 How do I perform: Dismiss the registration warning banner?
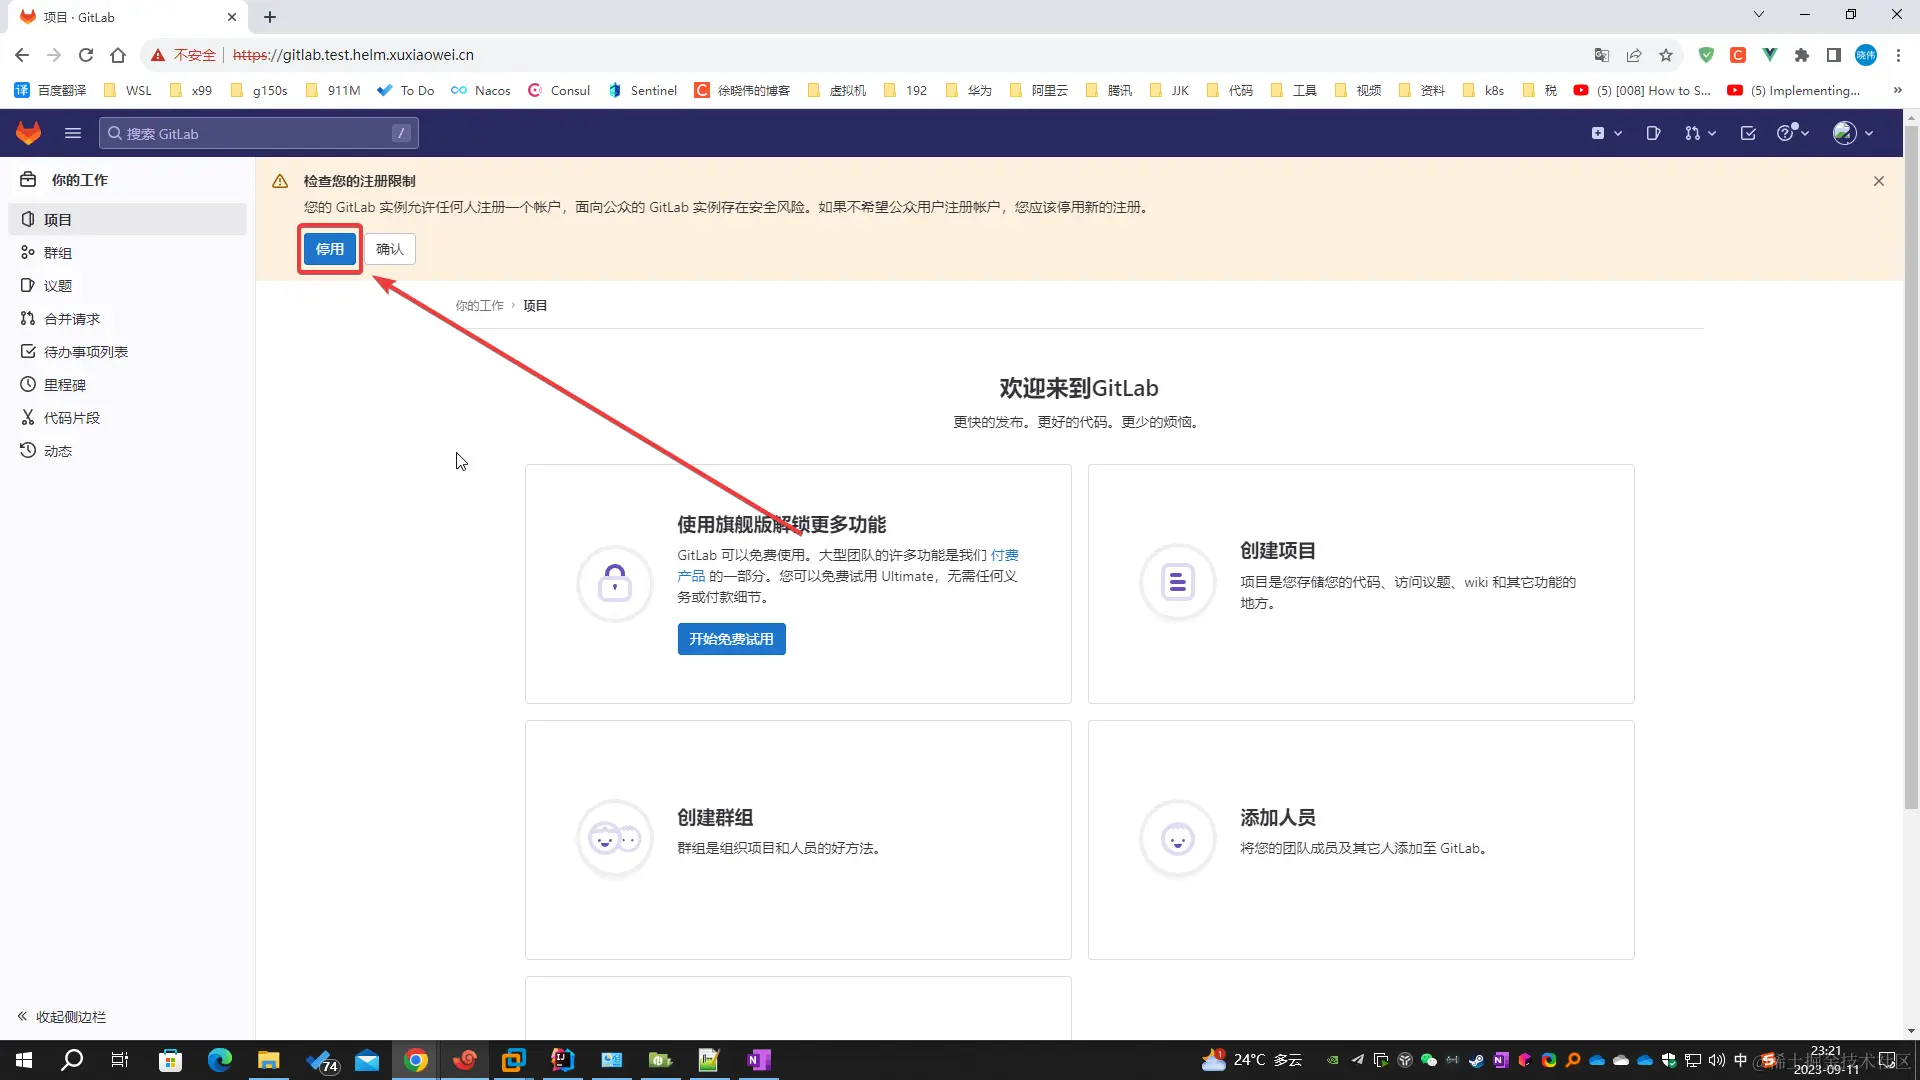tap(1879, 181)
